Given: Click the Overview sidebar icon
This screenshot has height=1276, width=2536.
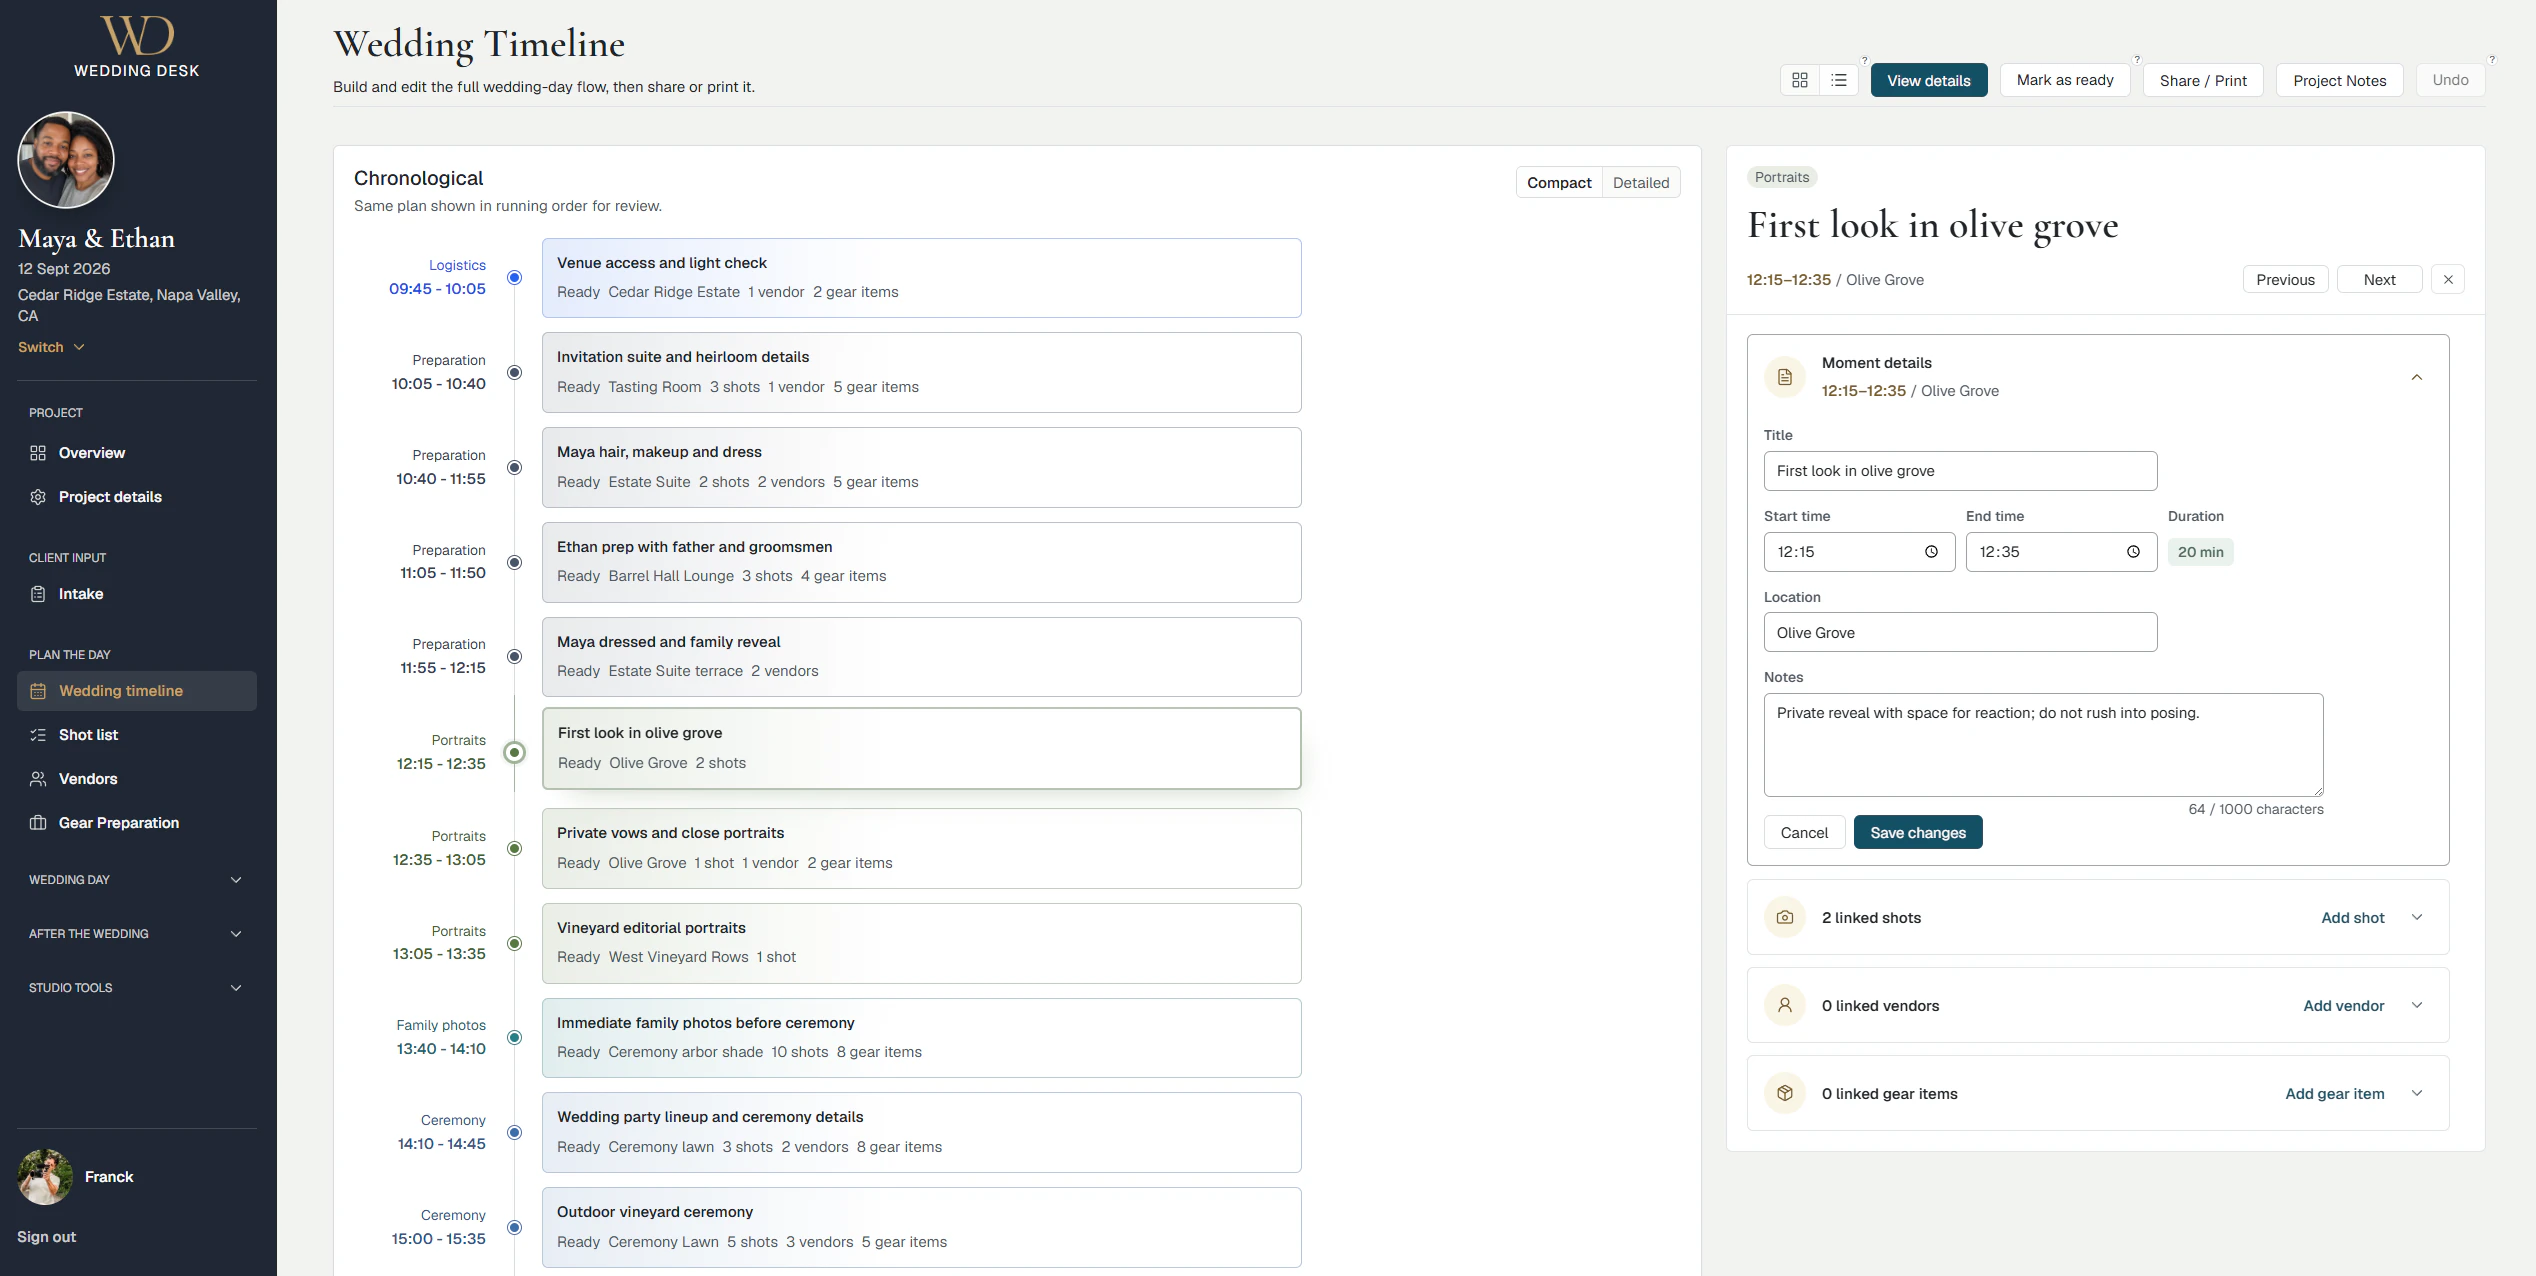Looking at the screenshot, I should click(x=38, y=453).
